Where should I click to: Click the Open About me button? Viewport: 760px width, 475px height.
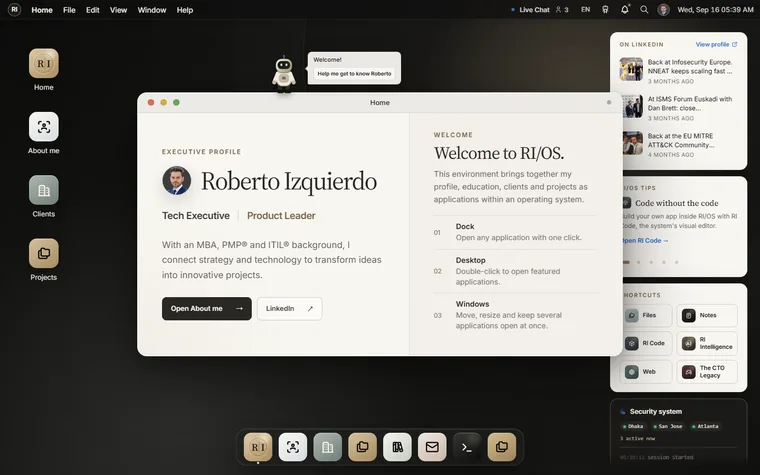[206, 309]
